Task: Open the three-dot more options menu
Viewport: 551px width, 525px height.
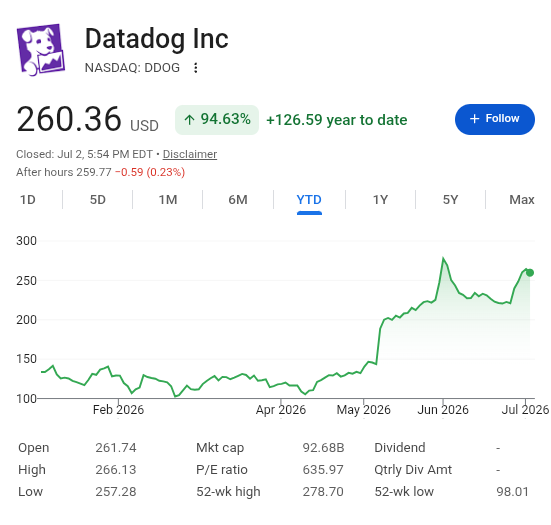Action: tap(196, 68)
